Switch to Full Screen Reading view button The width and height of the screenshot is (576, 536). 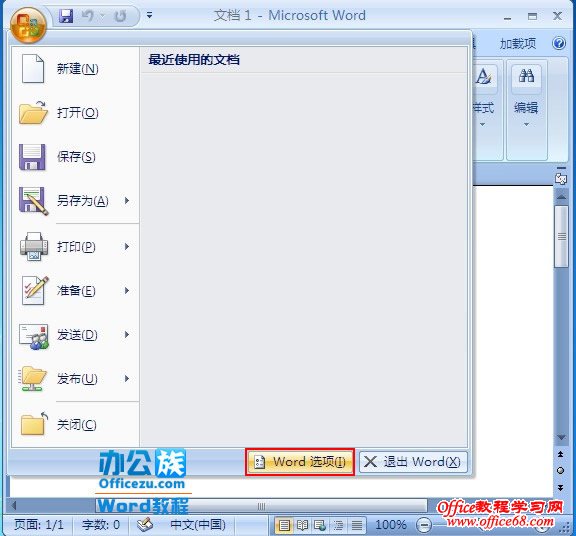coord(302,525)
